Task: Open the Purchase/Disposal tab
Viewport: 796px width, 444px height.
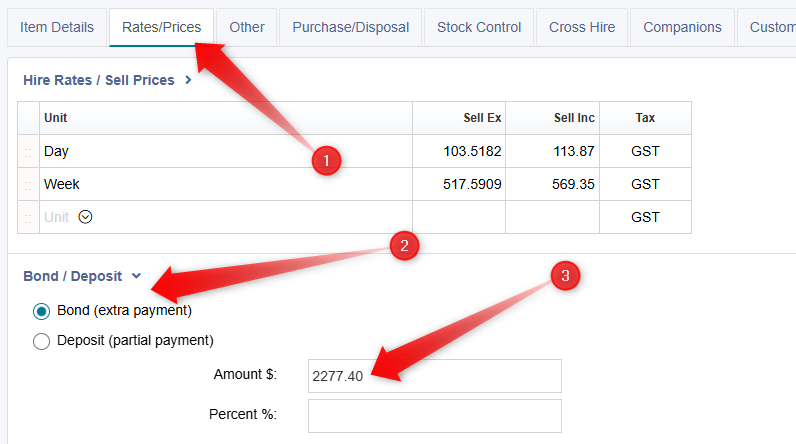Action: tap(351, 27)
